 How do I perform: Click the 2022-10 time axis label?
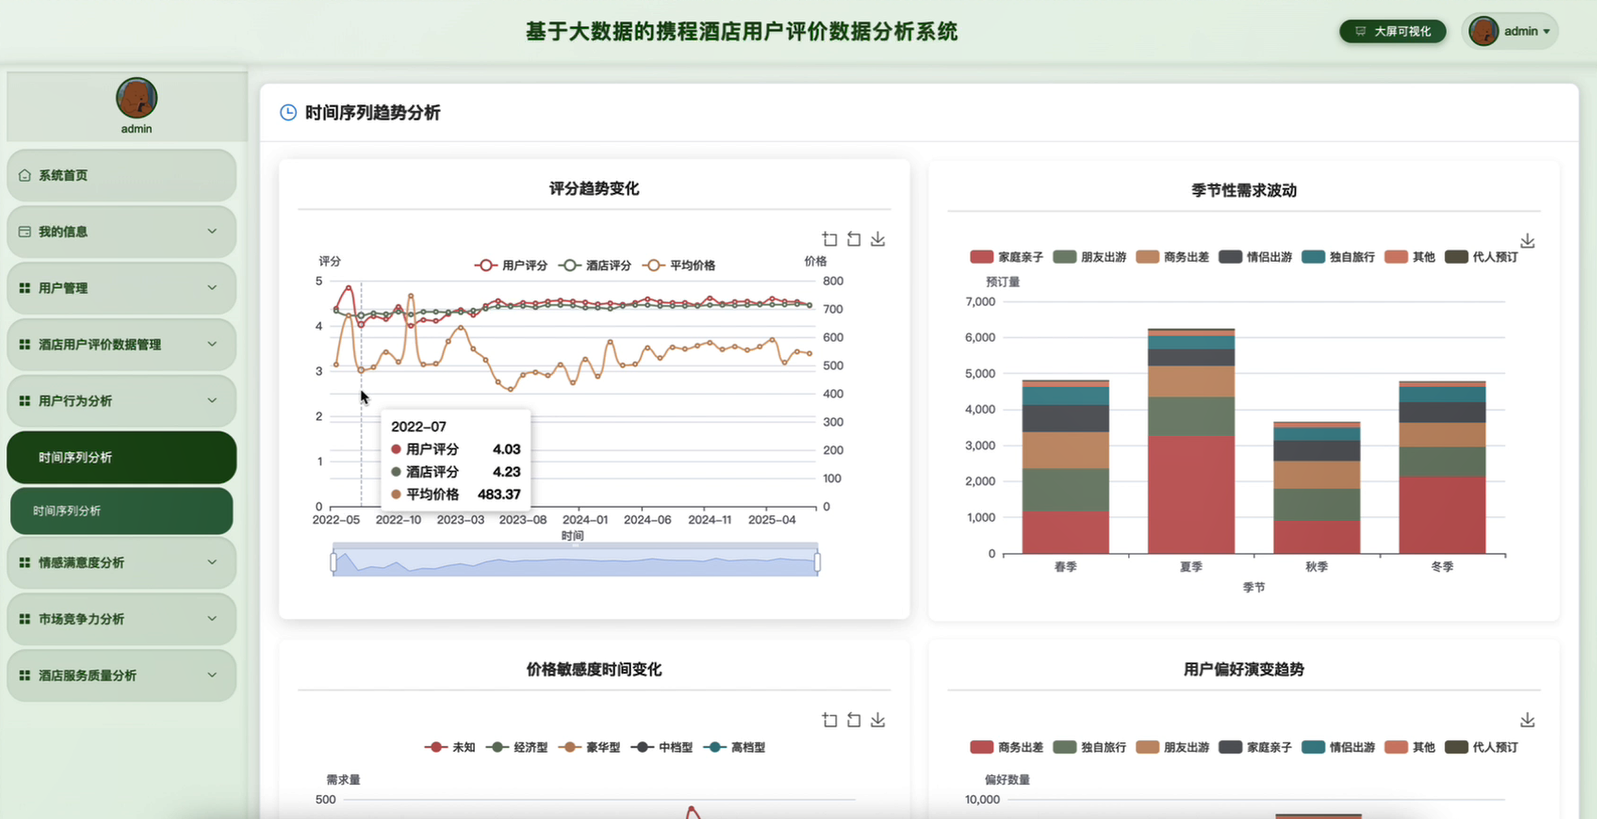click(x=398, y=520)
